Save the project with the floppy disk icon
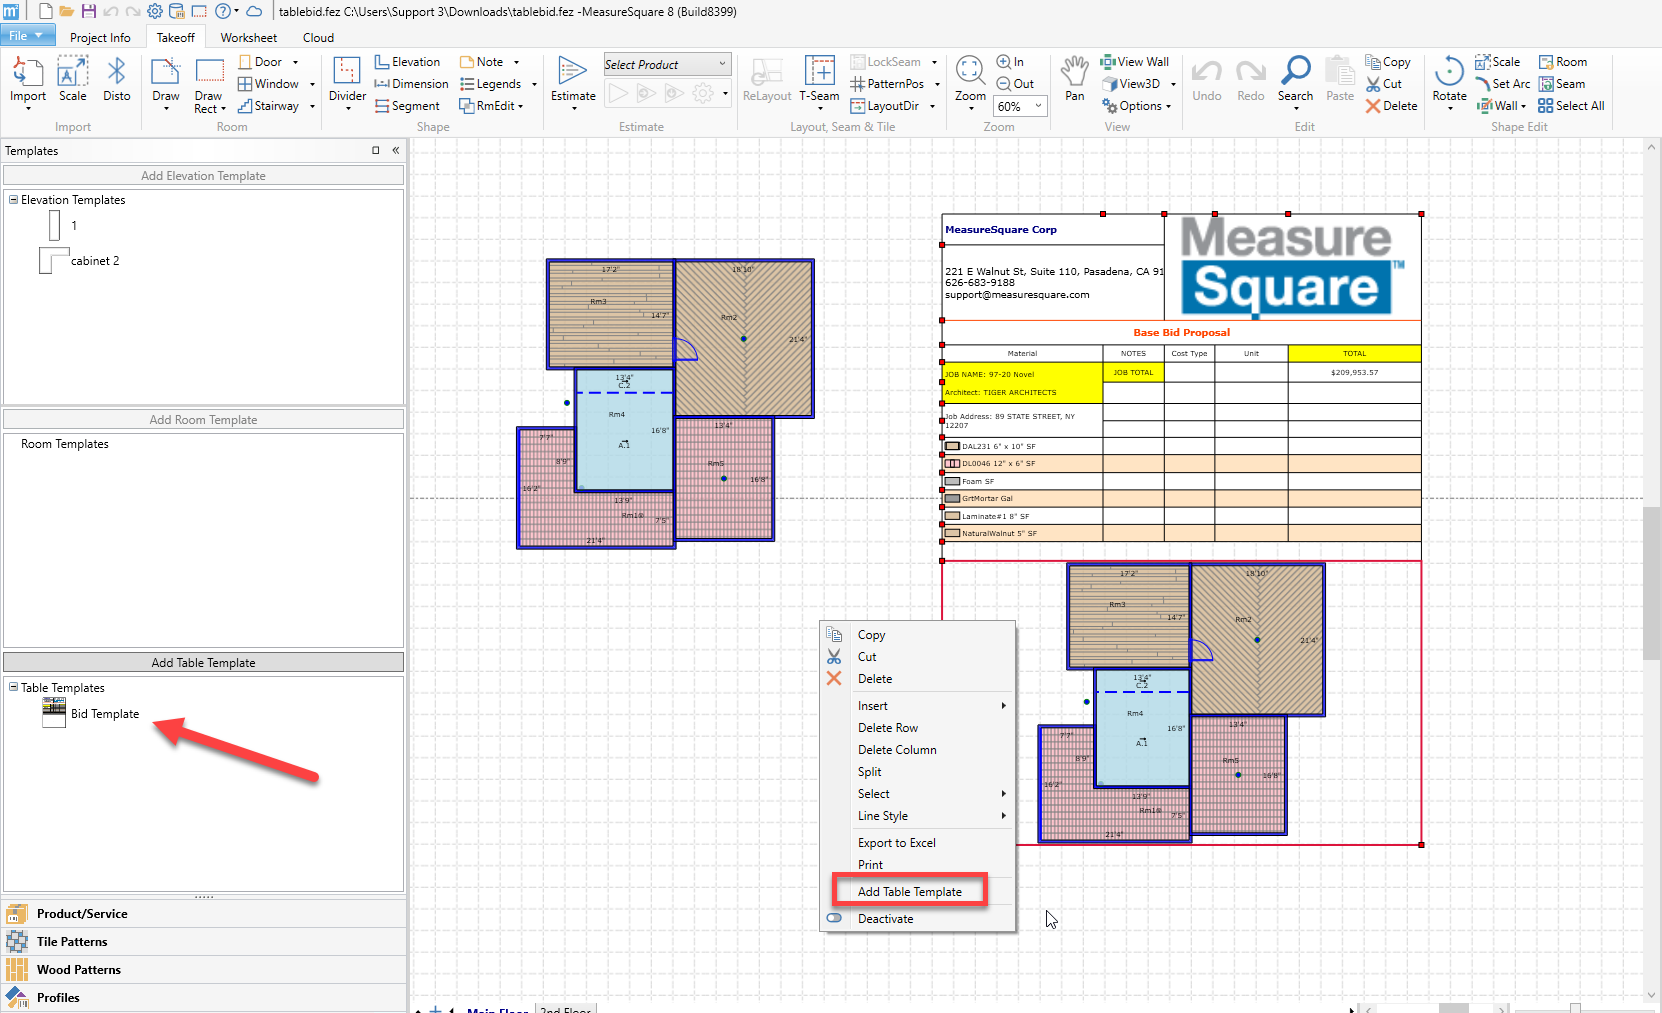 (x=89, y=12)
